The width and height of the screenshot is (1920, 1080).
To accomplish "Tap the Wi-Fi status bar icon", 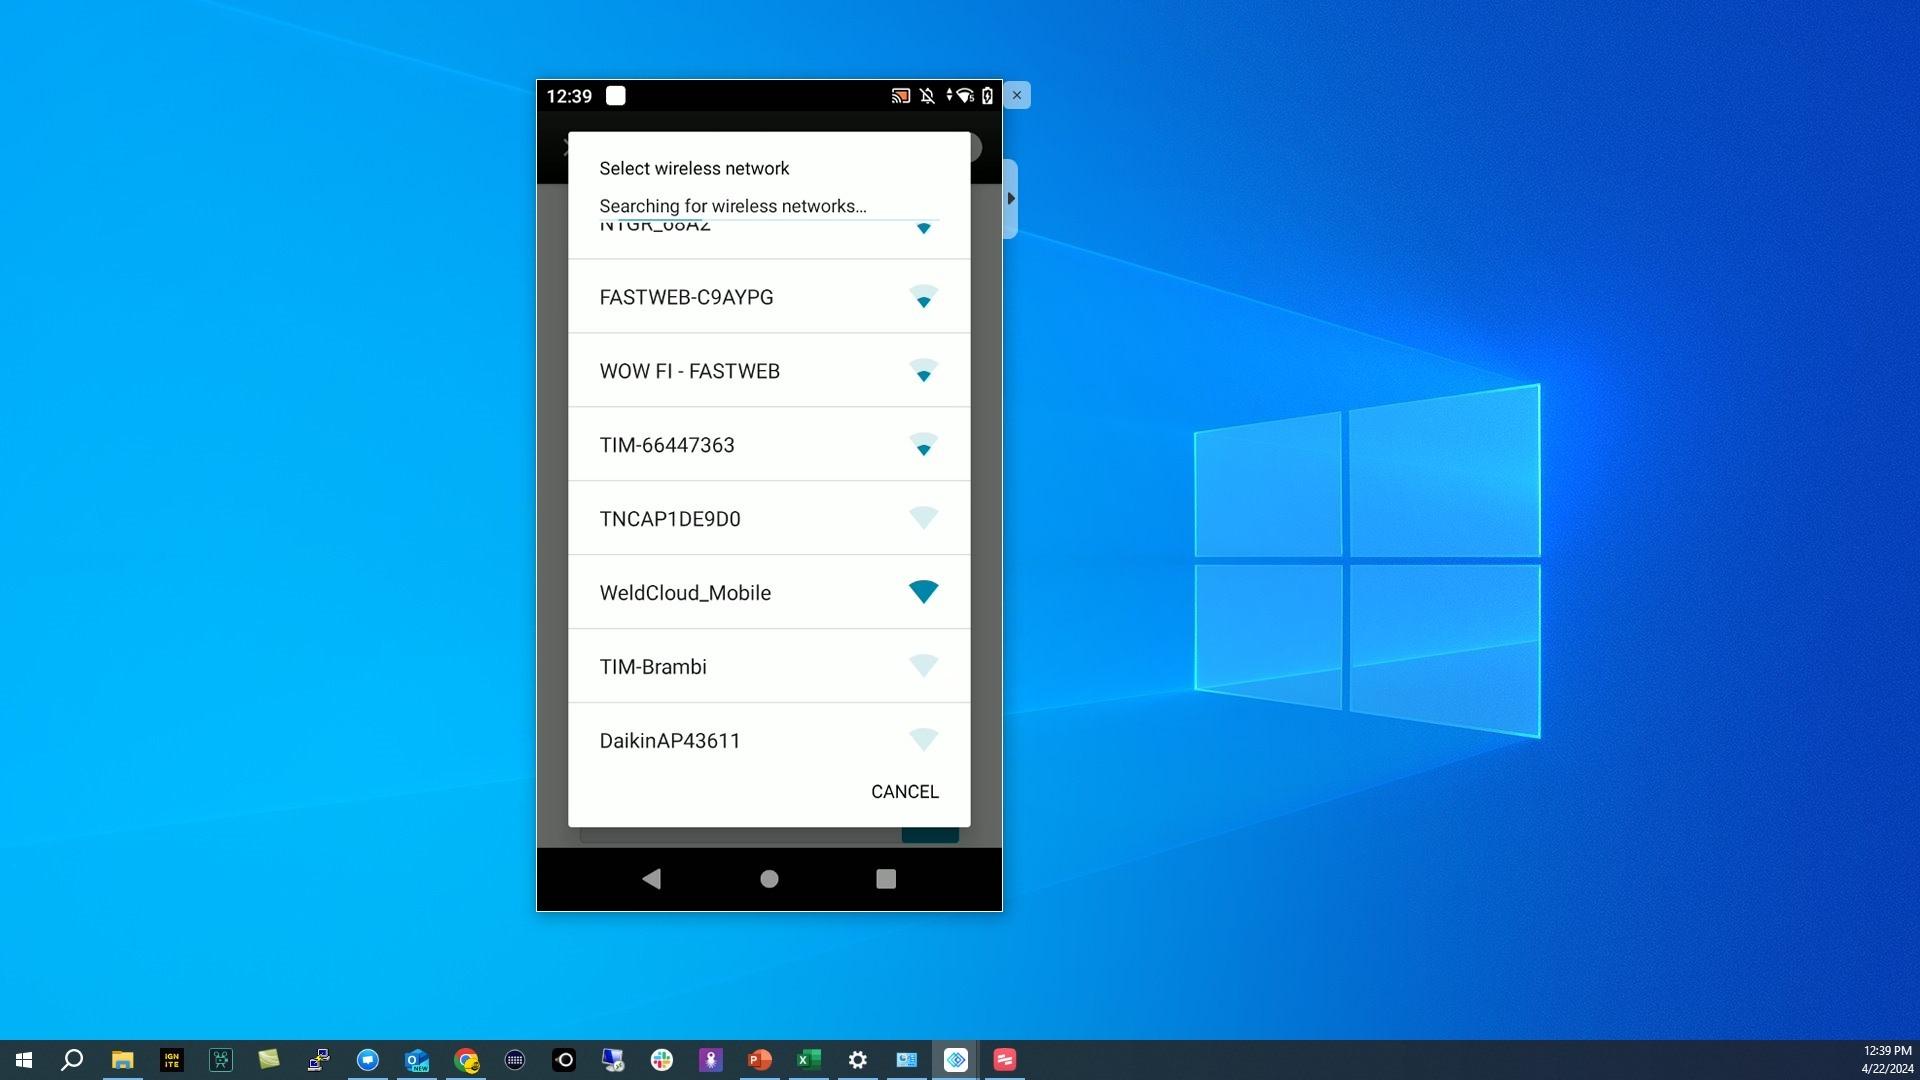I will click(964, 96).
